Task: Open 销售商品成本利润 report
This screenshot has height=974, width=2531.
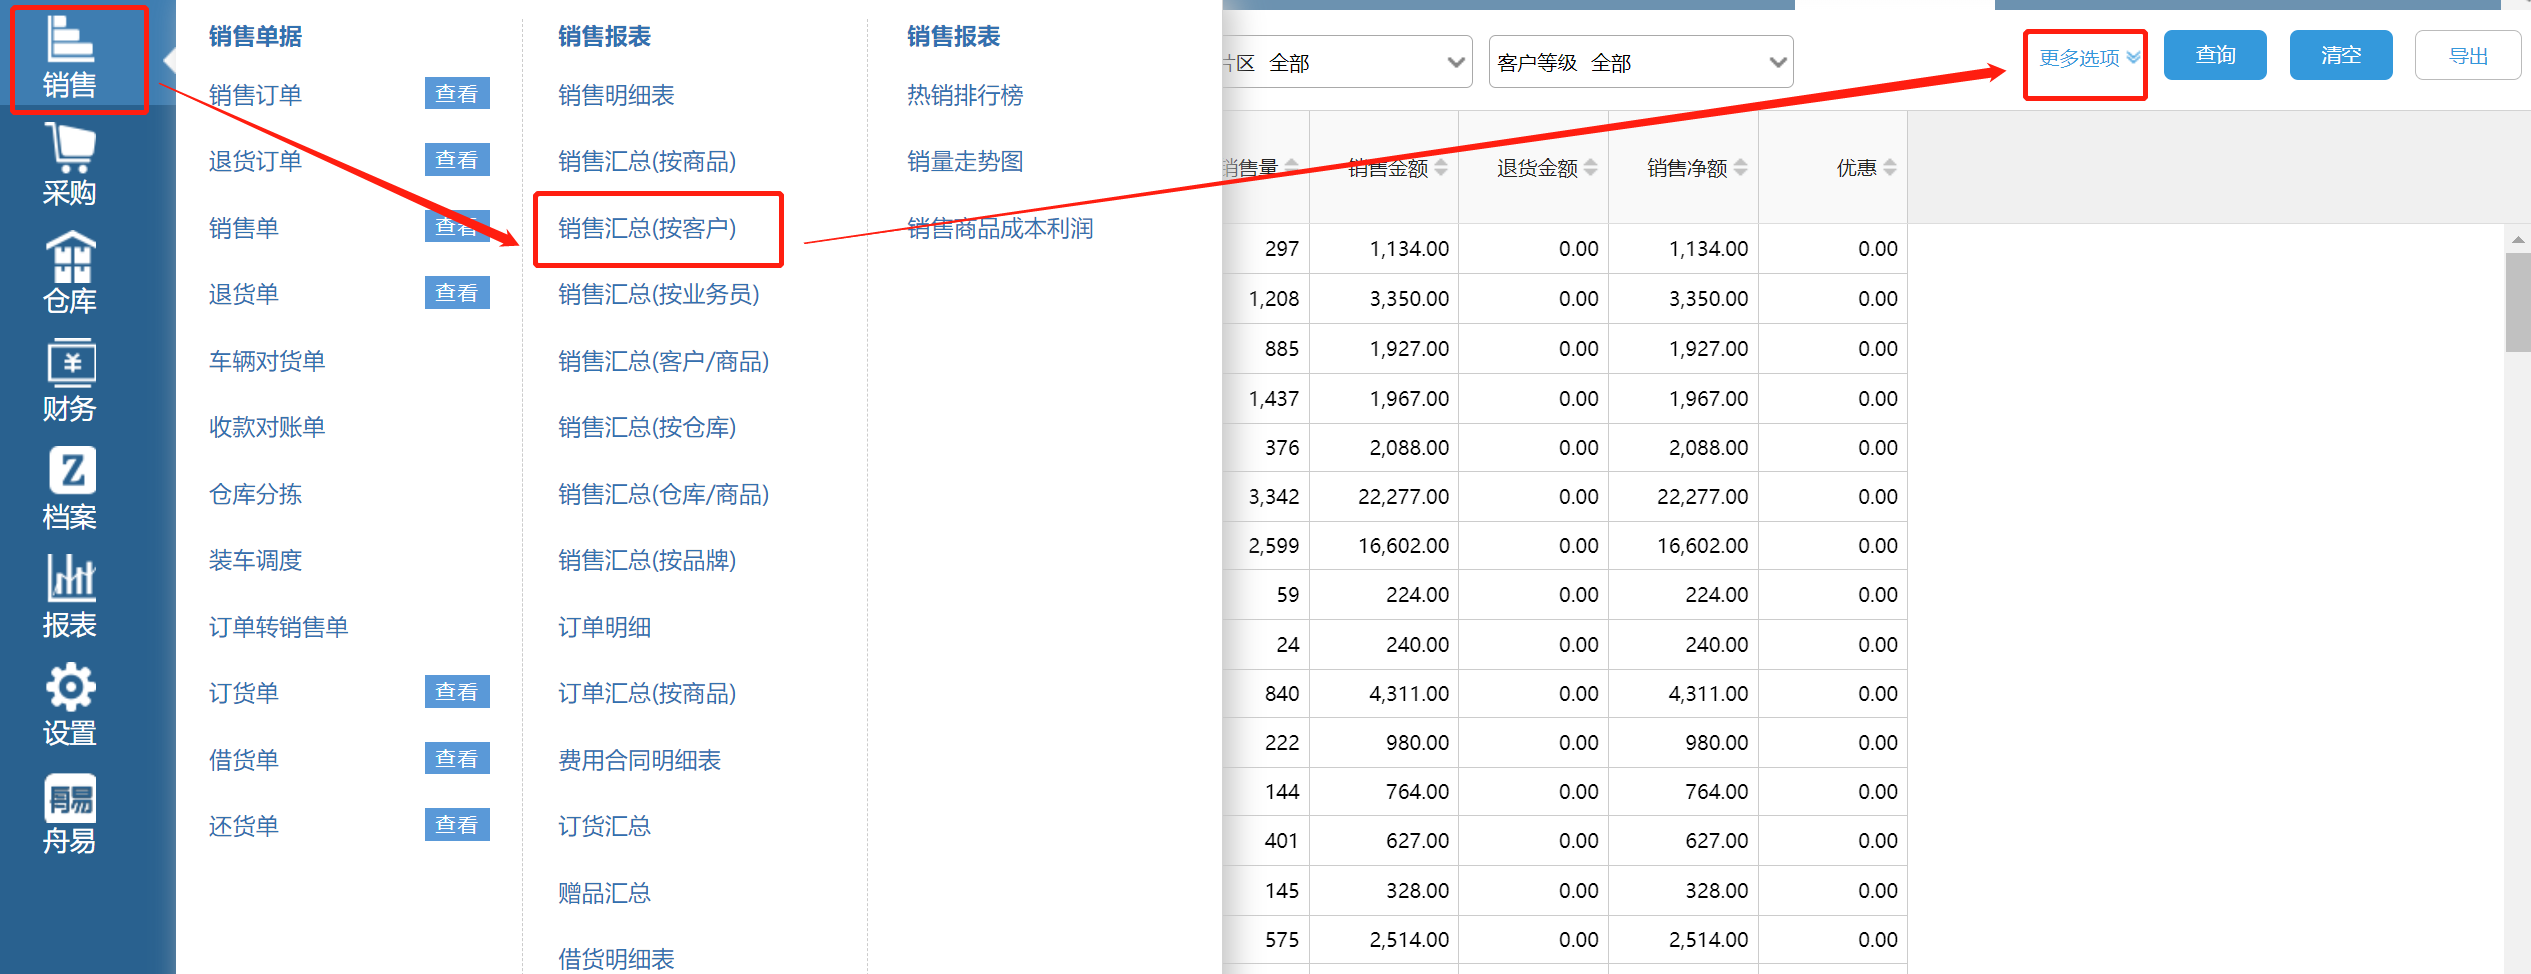Action: pyautogui.click(x=1000, y=228)
